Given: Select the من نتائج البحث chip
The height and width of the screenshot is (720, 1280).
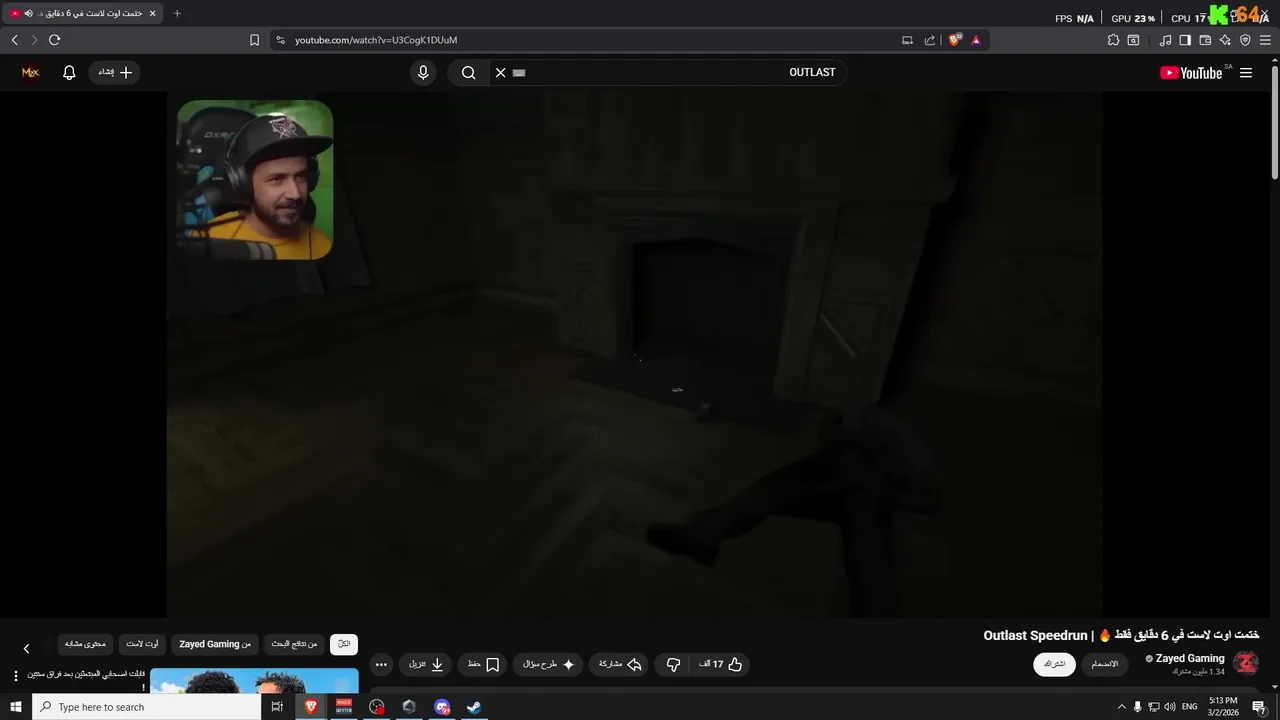Looking at the screenshot, I should click(294, 644).
